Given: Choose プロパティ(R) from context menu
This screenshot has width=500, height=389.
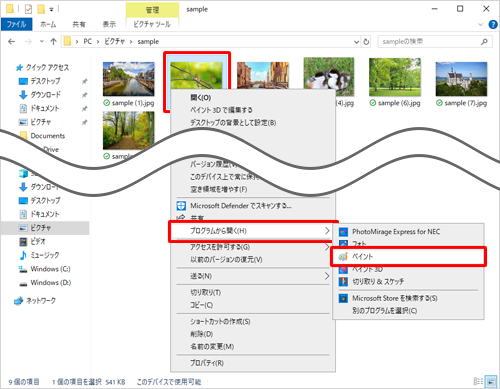Looking at the screenshot, I should pyautogui.click(x=253, y=363).
